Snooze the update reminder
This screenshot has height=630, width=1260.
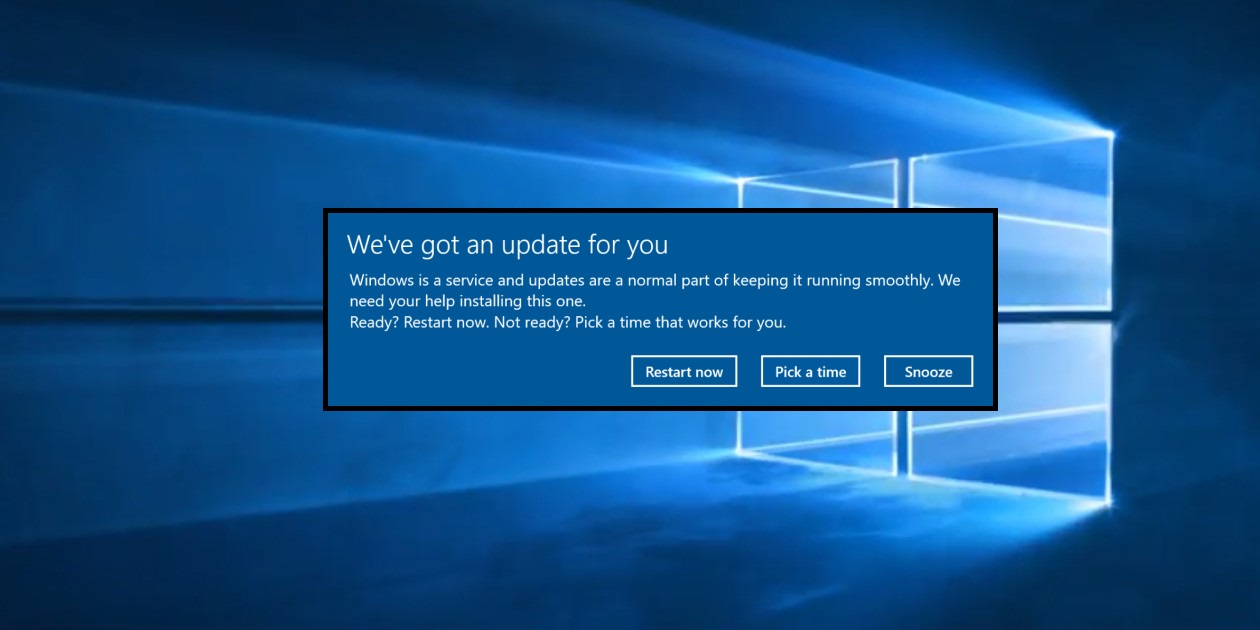(928, 371)
